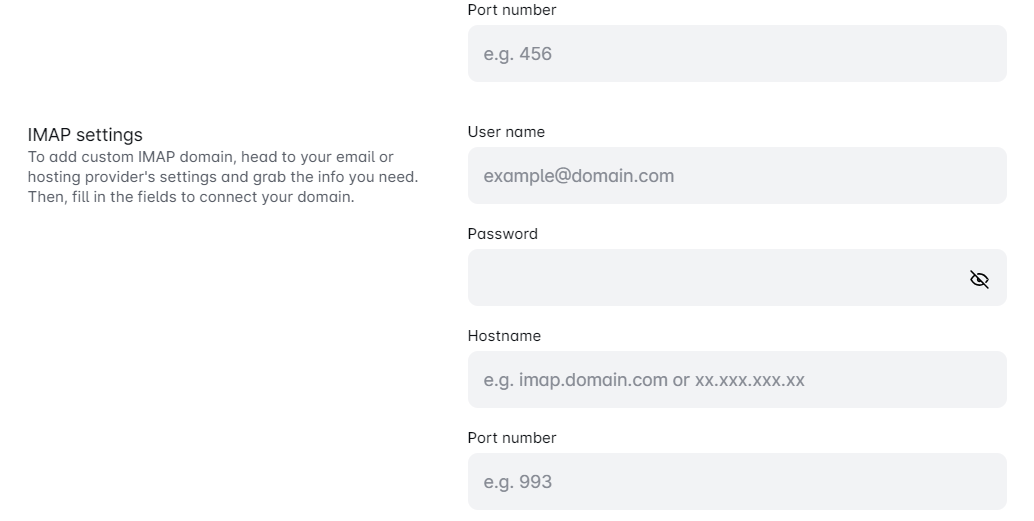Focus the IMAP User name field
Viewport: 1034px width, 521px height.
[736, 176]
